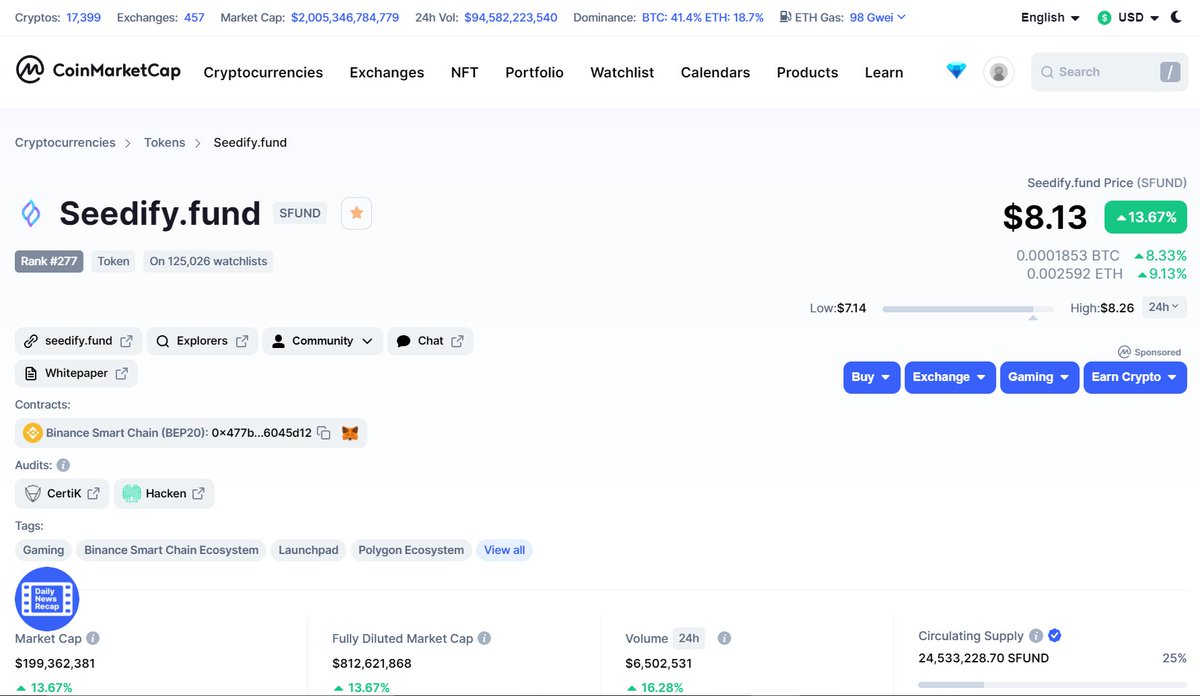Click the low-high price range slider
1200x696 pixels.
click(x=968, y=309)
